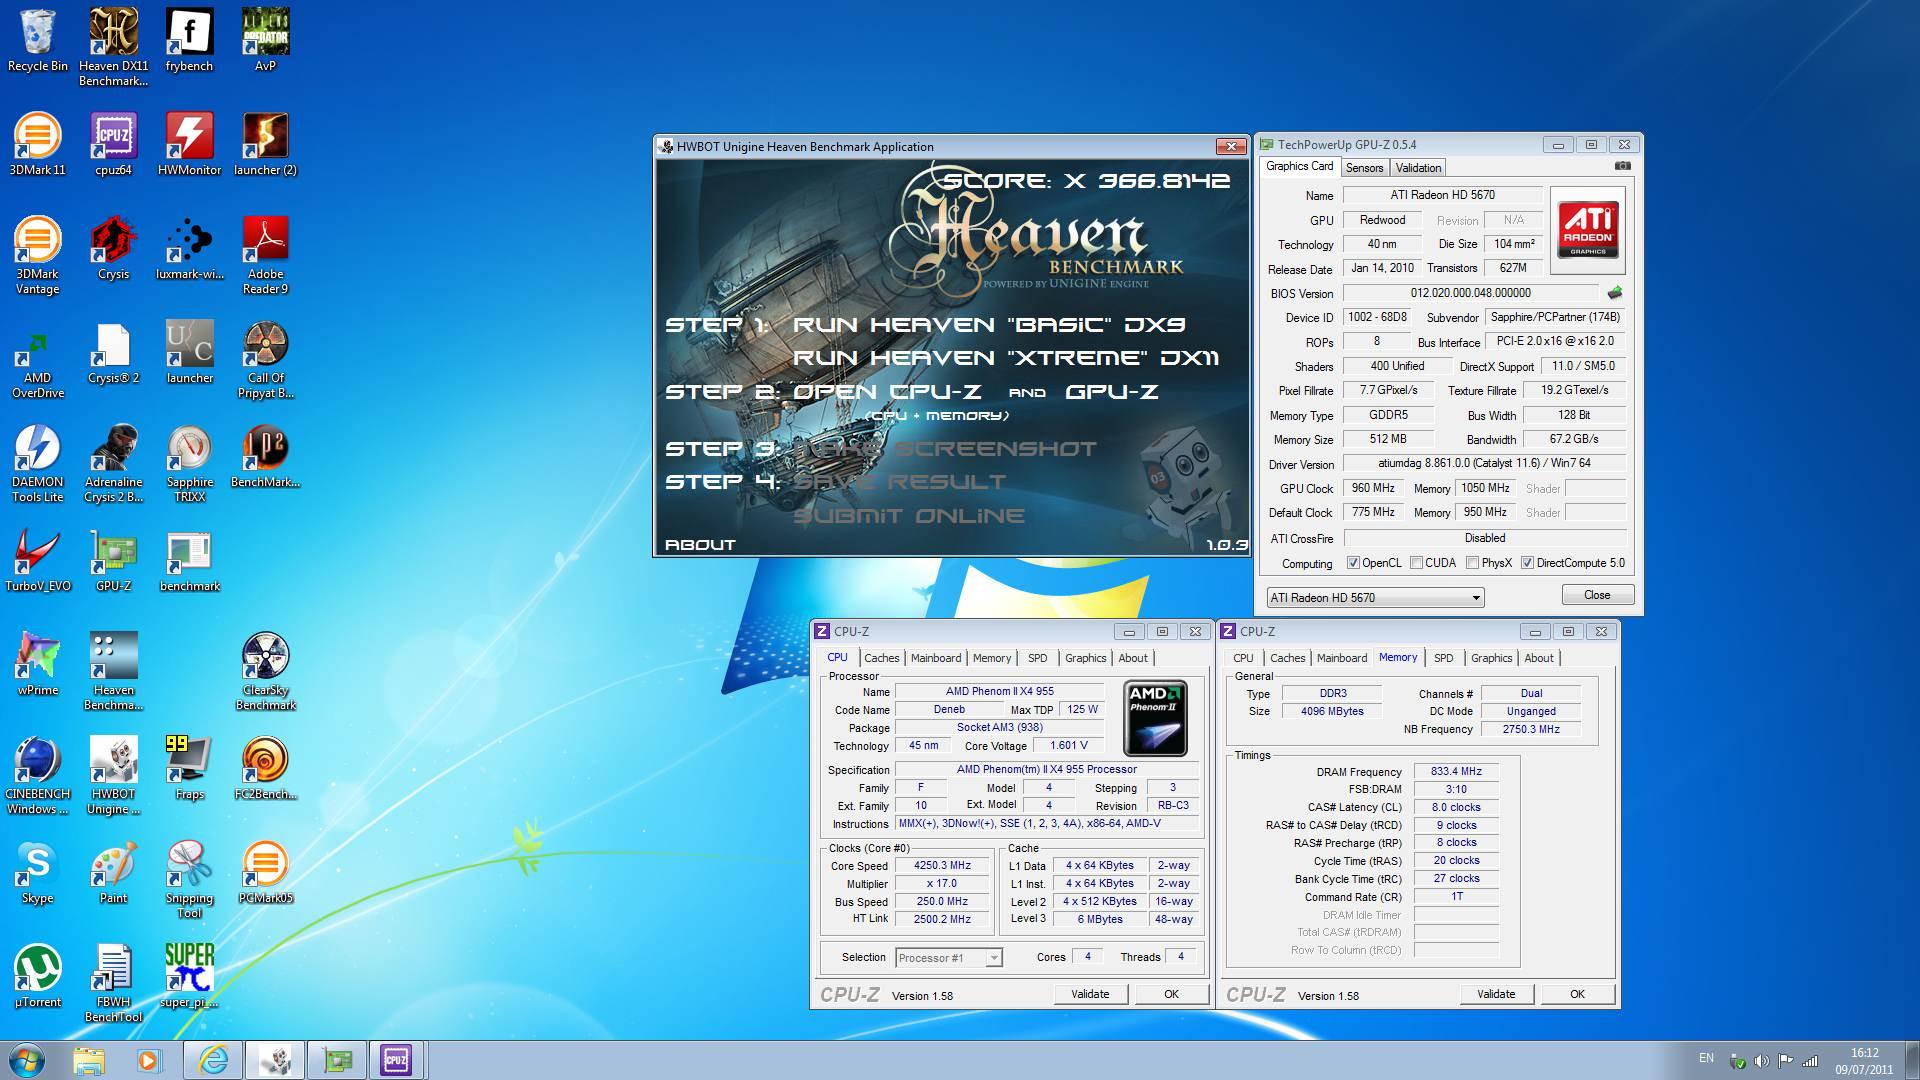
Task: Open SPD tab in right CPU-Z window
Action: tap(1443, 658)
